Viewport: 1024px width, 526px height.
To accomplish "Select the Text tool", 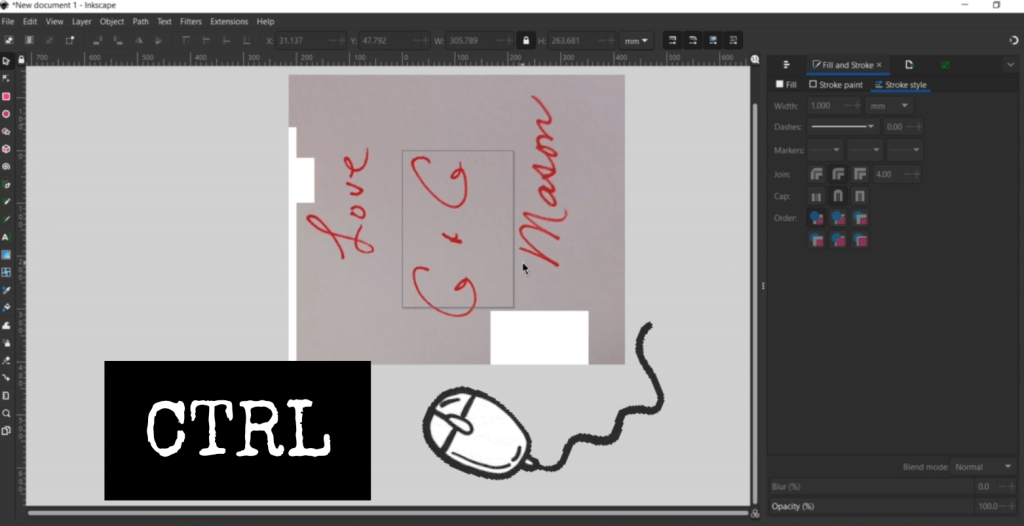I will 6,237.
